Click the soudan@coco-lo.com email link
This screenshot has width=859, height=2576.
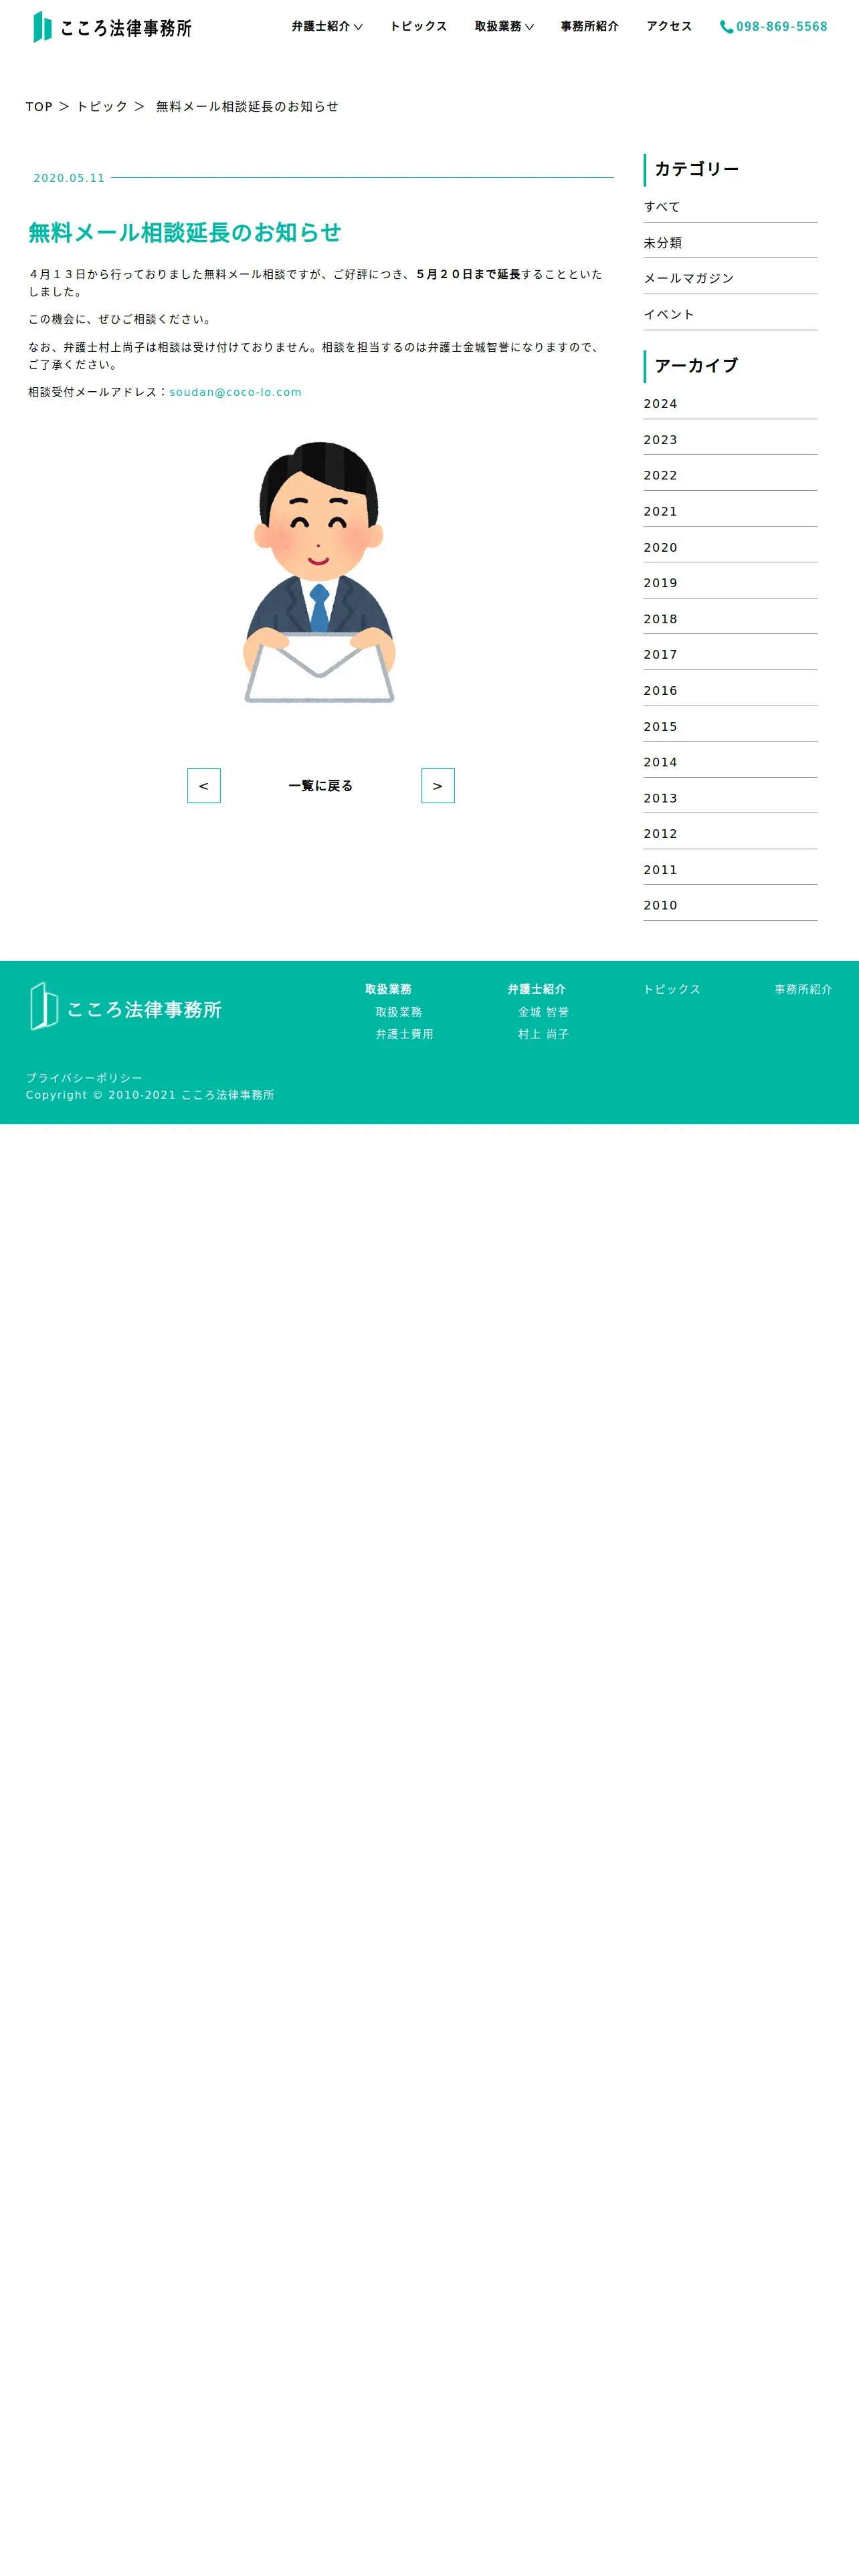[235, 392]
